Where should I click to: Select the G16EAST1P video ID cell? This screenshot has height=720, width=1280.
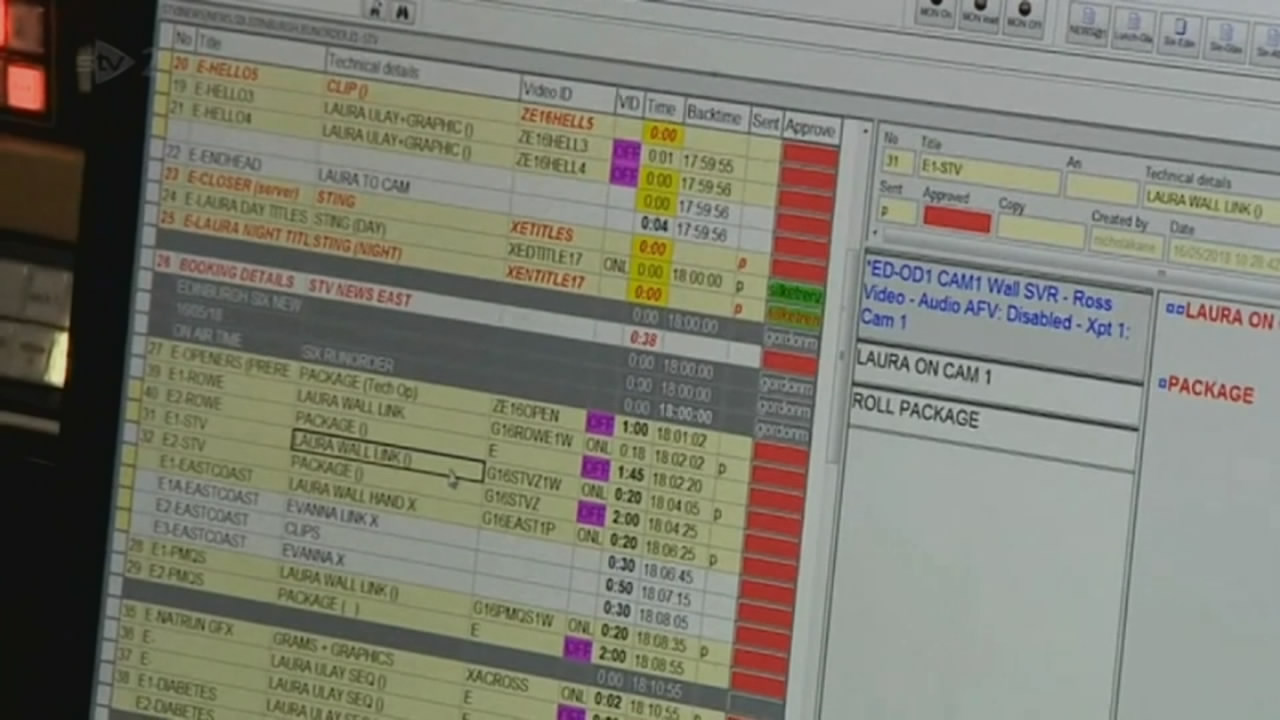[518, 522]
